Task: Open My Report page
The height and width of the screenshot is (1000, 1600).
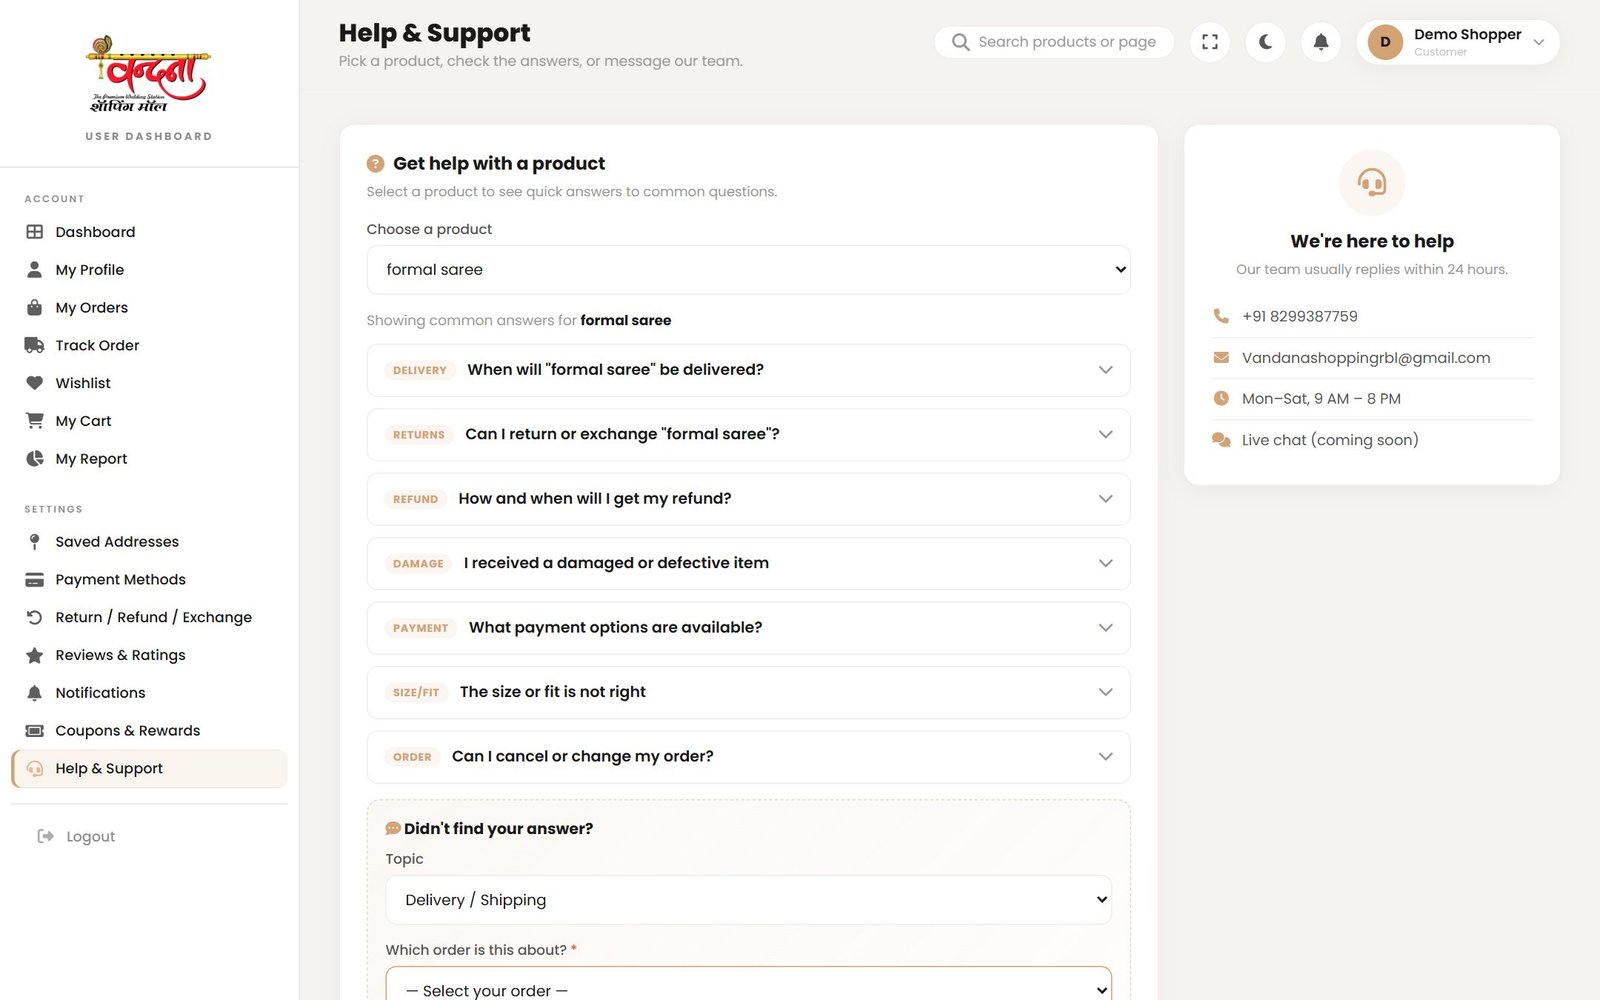Action: click(x=149, y=459)
